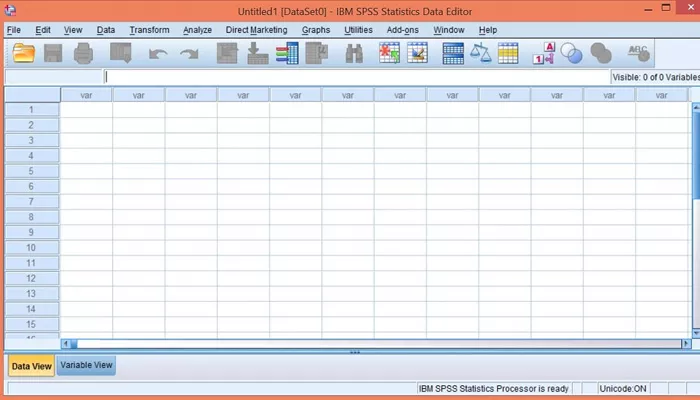Click the vertical scrollbar up arrow
Viewport: 700px width, 400px height.
click(x=696, y=108)
